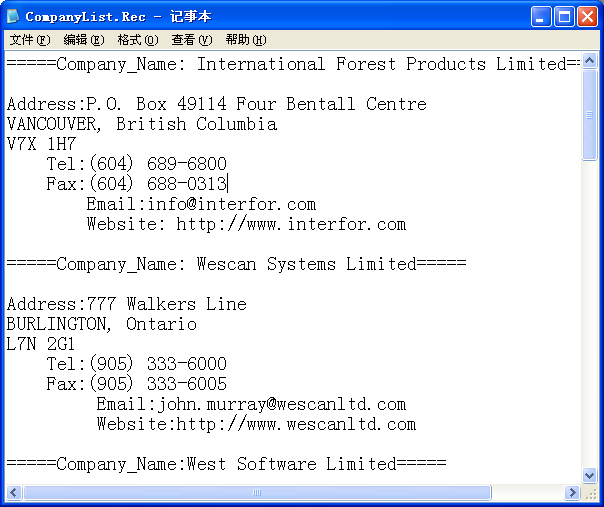Image resolution: width=604 pixels, height=507 pixels.
Task: Open the 编辑(E) menu
Action: pos(83,40)
